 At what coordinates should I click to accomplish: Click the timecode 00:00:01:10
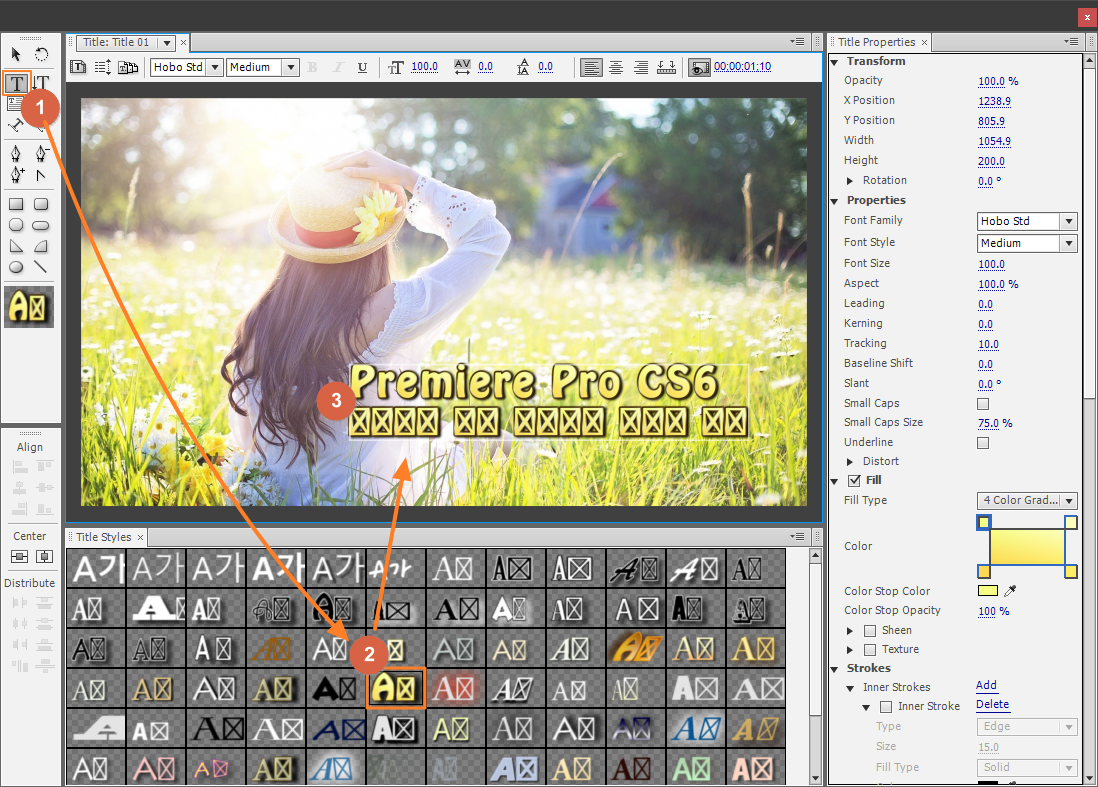pos(742,67)
